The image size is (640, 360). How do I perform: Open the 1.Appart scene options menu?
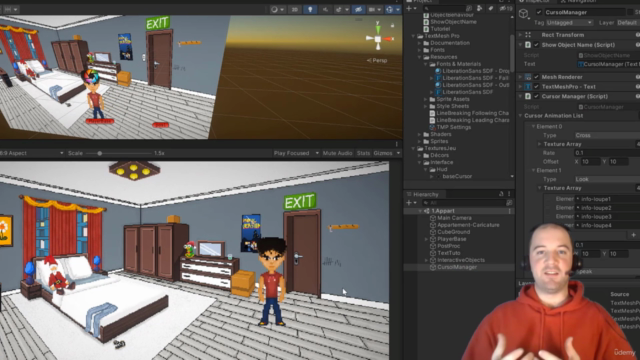click(x=509, y=211)
